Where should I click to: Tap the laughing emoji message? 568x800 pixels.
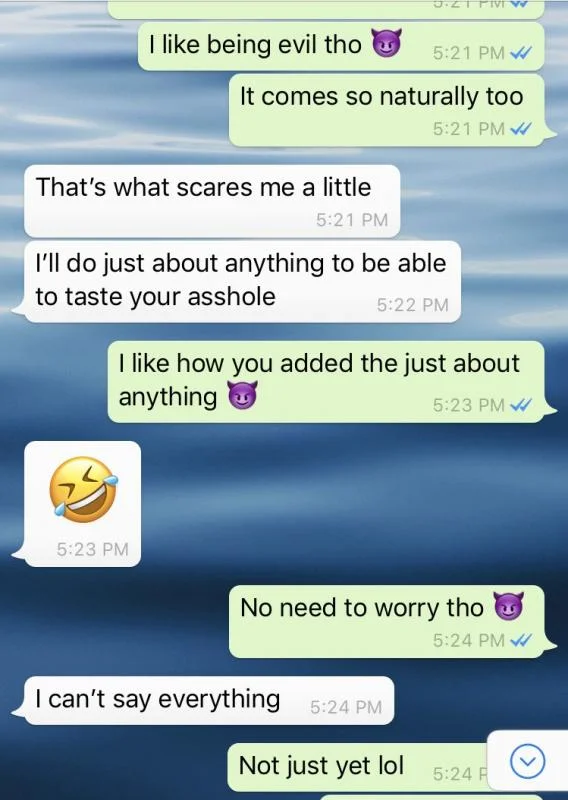click(83, 504)
